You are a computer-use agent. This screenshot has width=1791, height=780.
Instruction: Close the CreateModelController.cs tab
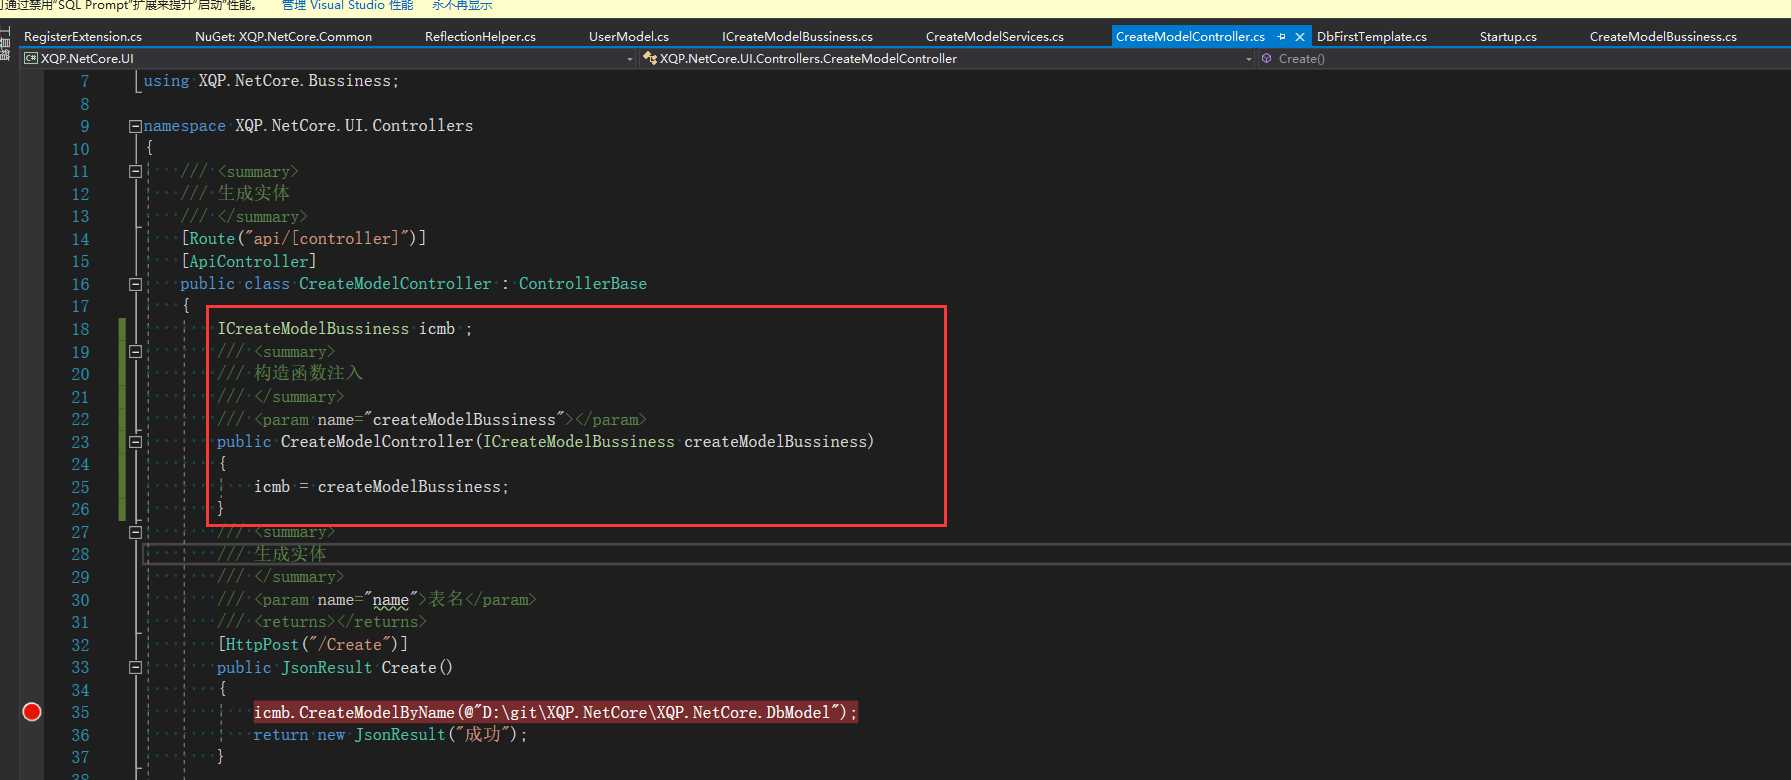point(1300,37)
